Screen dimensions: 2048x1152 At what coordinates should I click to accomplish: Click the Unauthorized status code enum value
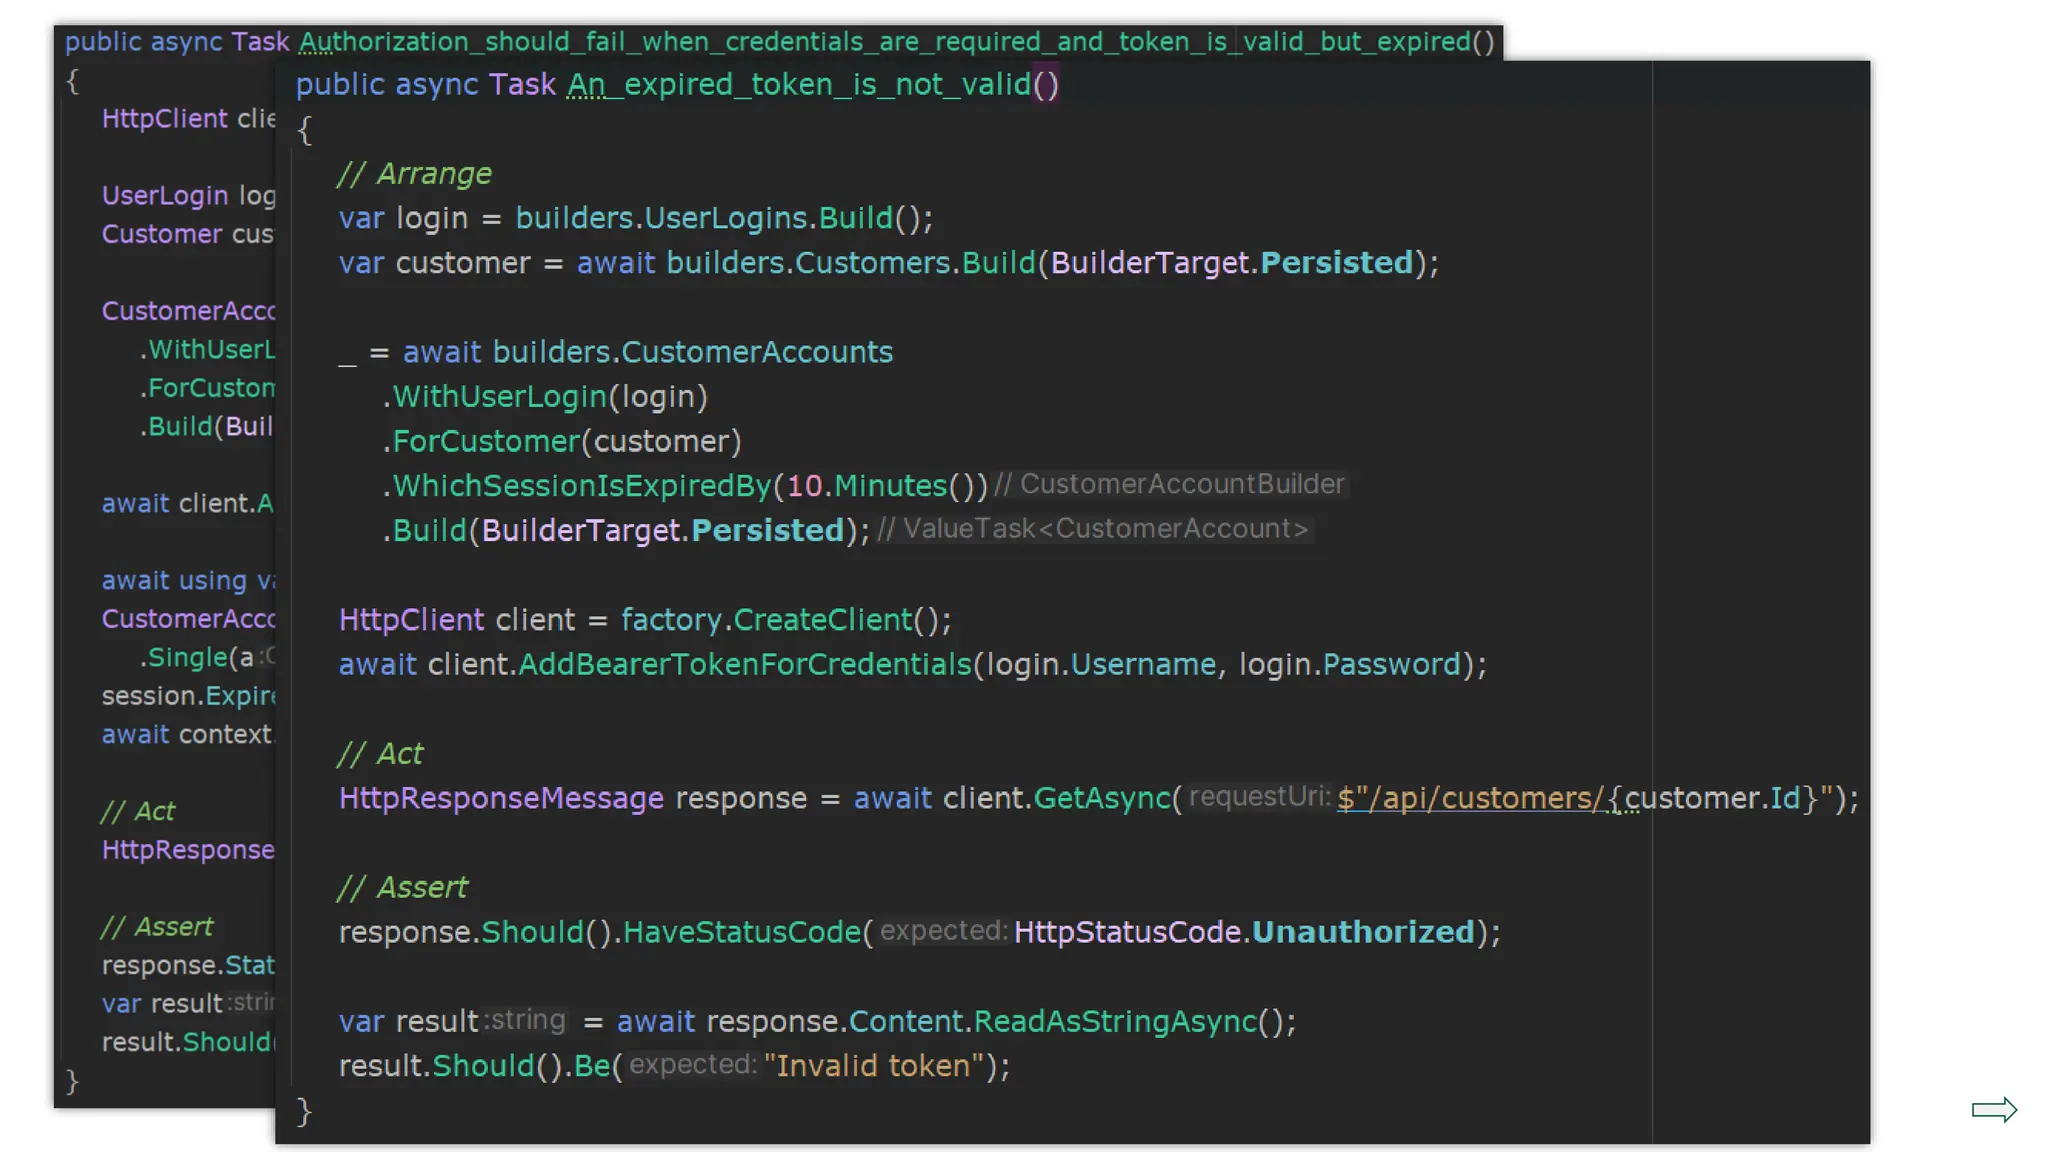pos(1363,932)
